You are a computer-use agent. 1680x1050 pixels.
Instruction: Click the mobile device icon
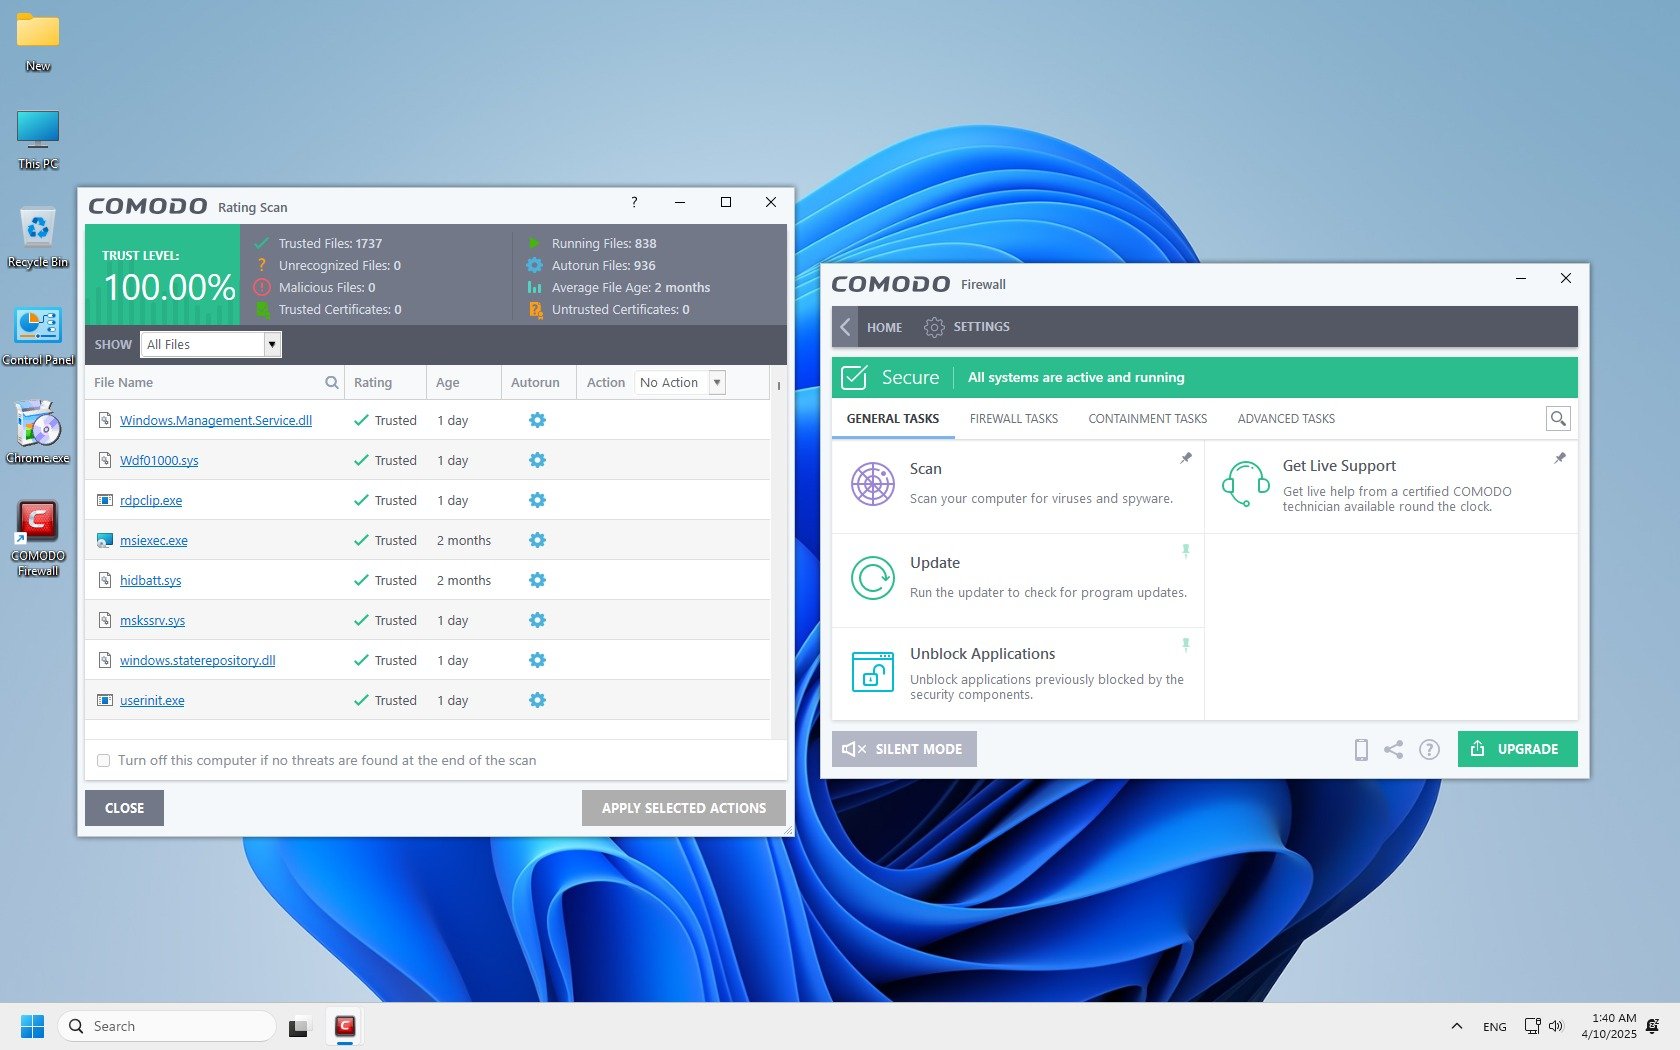(x=1360, y=749)
